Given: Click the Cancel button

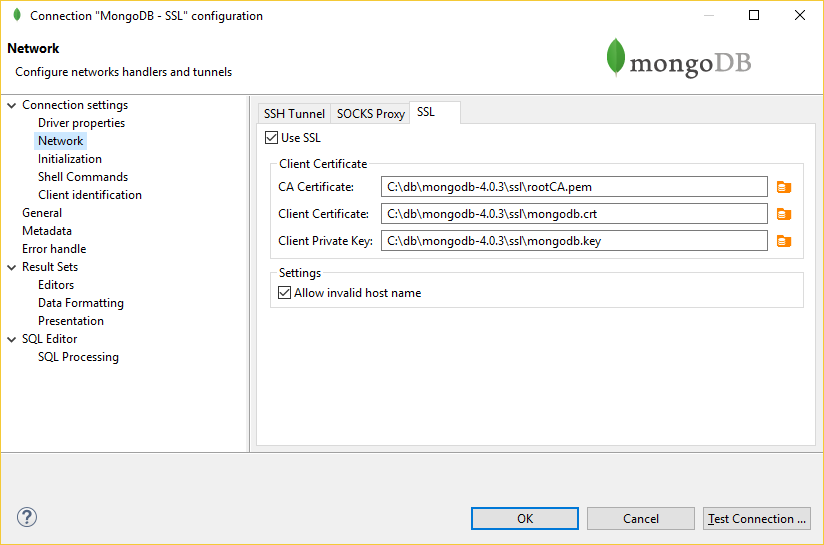Looking at the screenshot, I should pyautogui.click(x=641, y=519).
